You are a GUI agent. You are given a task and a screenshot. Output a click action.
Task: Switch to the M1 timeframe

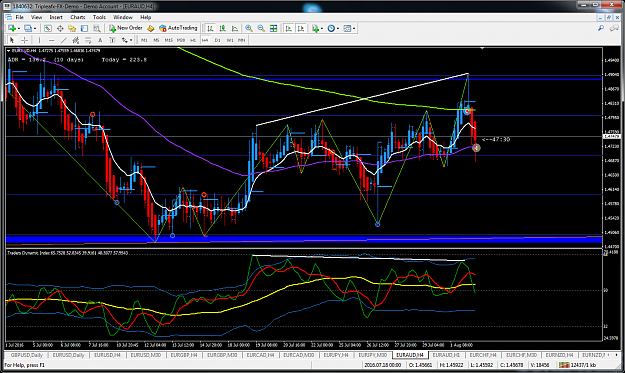144,40
